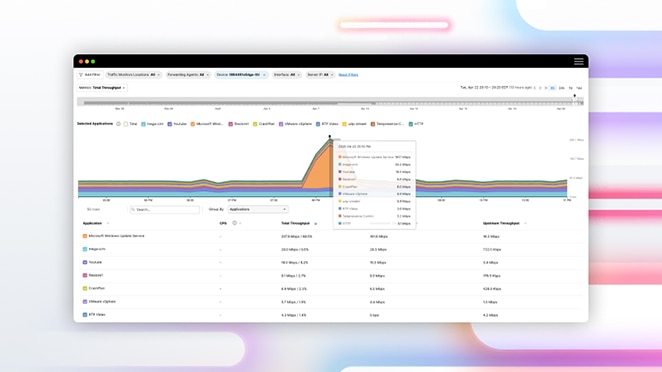Select the highlighted short time range tab

pos(552,88)
